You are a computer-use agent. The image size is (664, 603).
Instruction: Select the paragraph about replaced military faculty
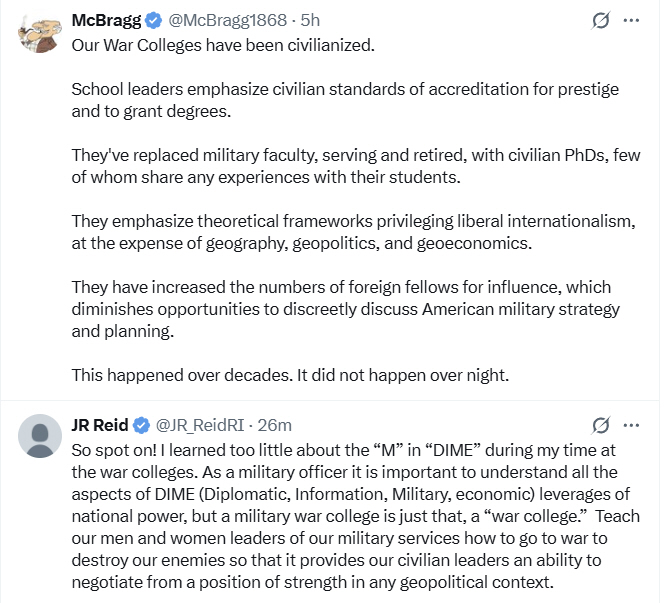(x=355, y=166)
